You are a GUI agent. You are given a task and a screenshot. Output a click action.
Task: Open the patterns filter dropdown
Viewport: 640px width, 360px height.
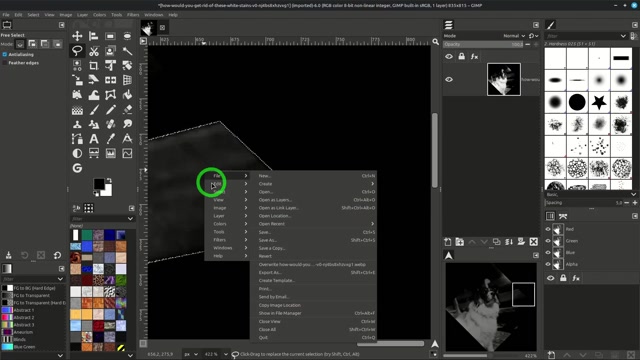[130, 219]
